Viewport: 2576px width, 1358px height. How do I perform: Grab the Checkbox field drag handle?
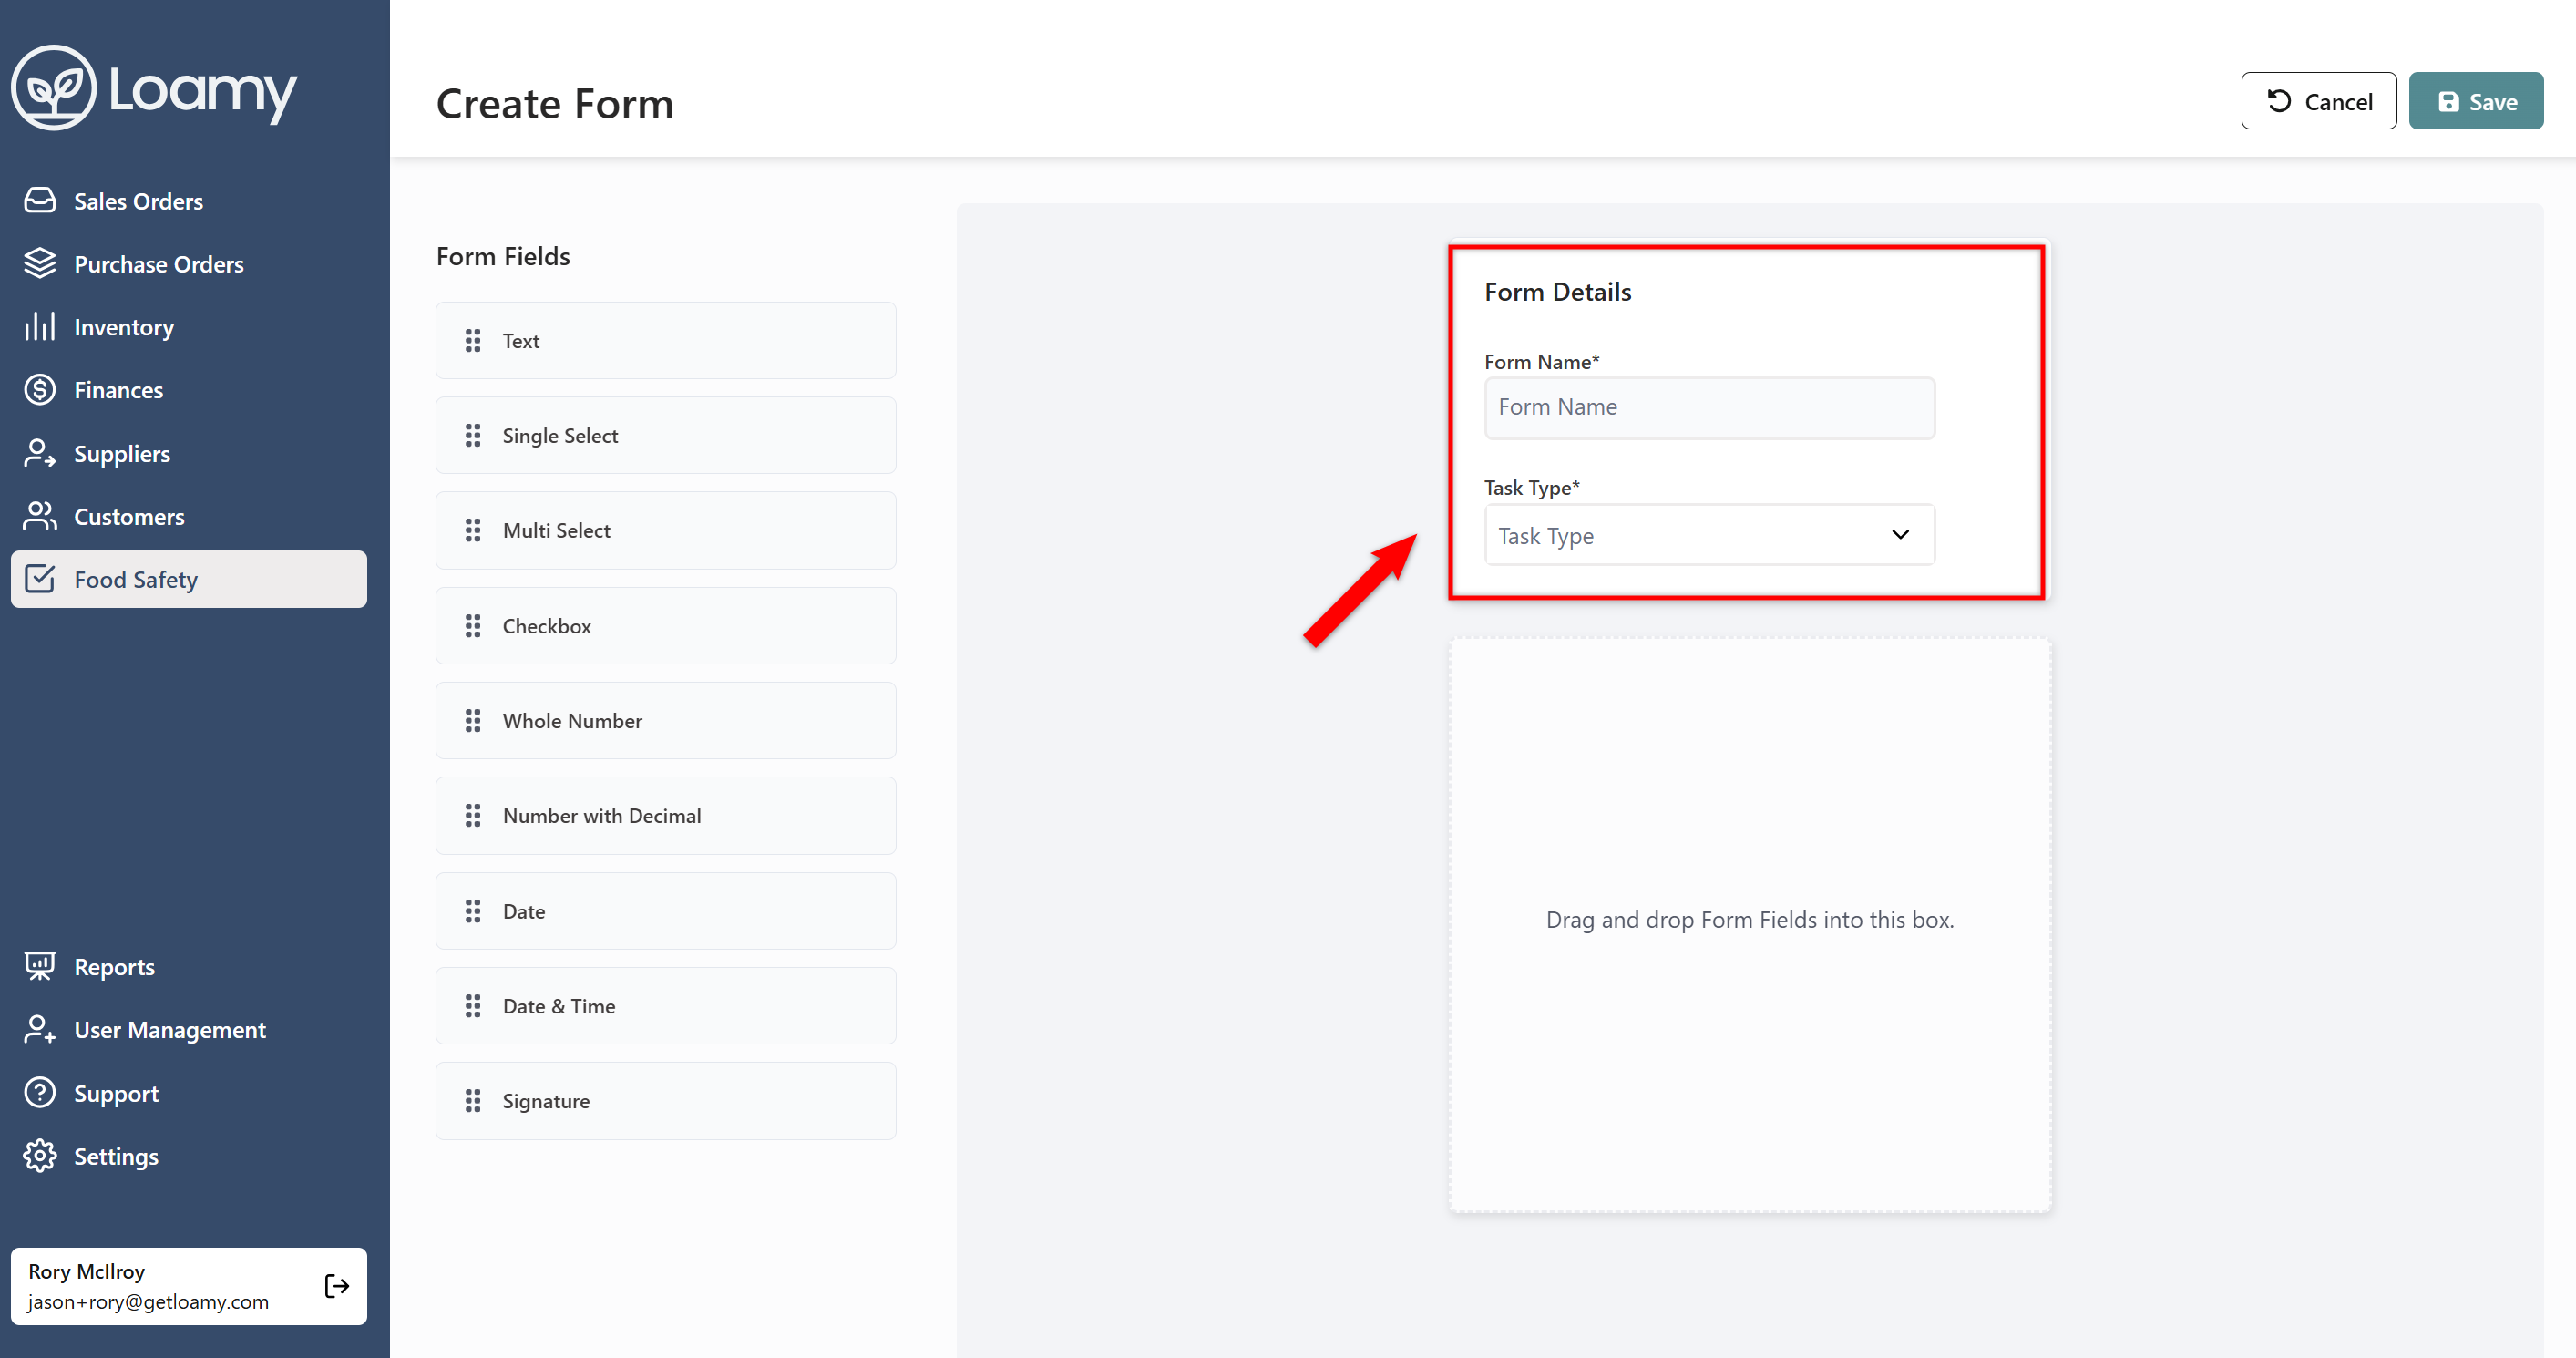pos(473,626)
